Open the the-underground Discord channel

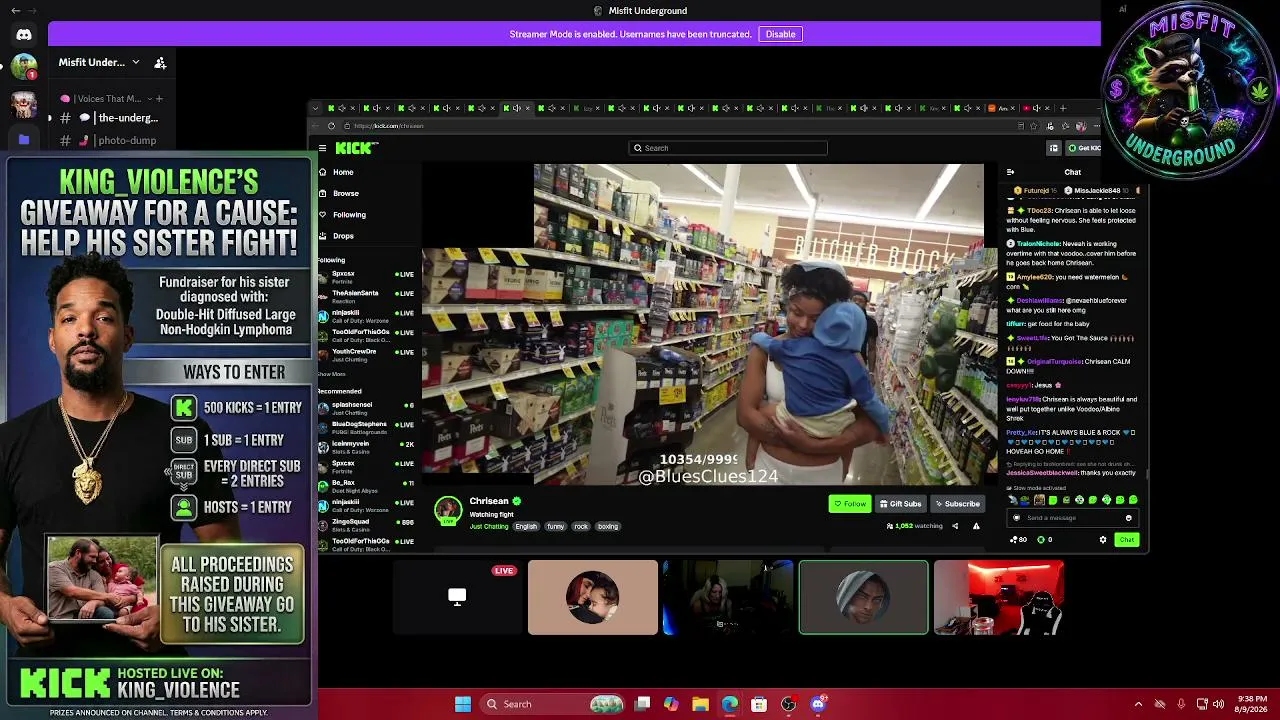[x=110, y=118]
